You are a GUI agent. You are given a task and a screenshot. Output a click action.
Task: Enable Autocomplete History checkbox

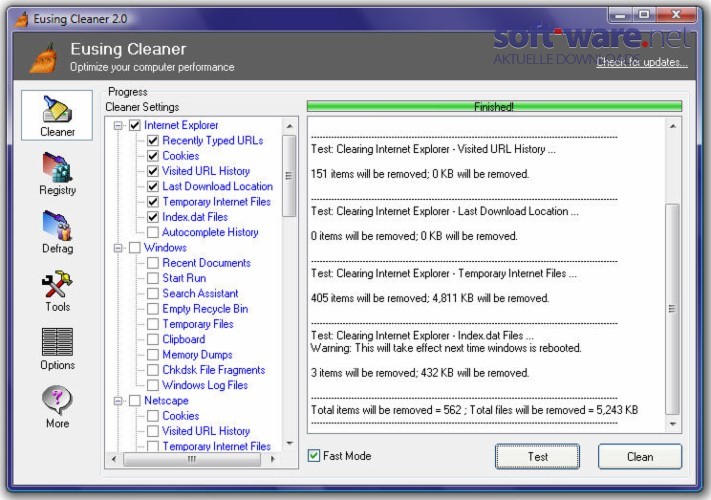153,232
